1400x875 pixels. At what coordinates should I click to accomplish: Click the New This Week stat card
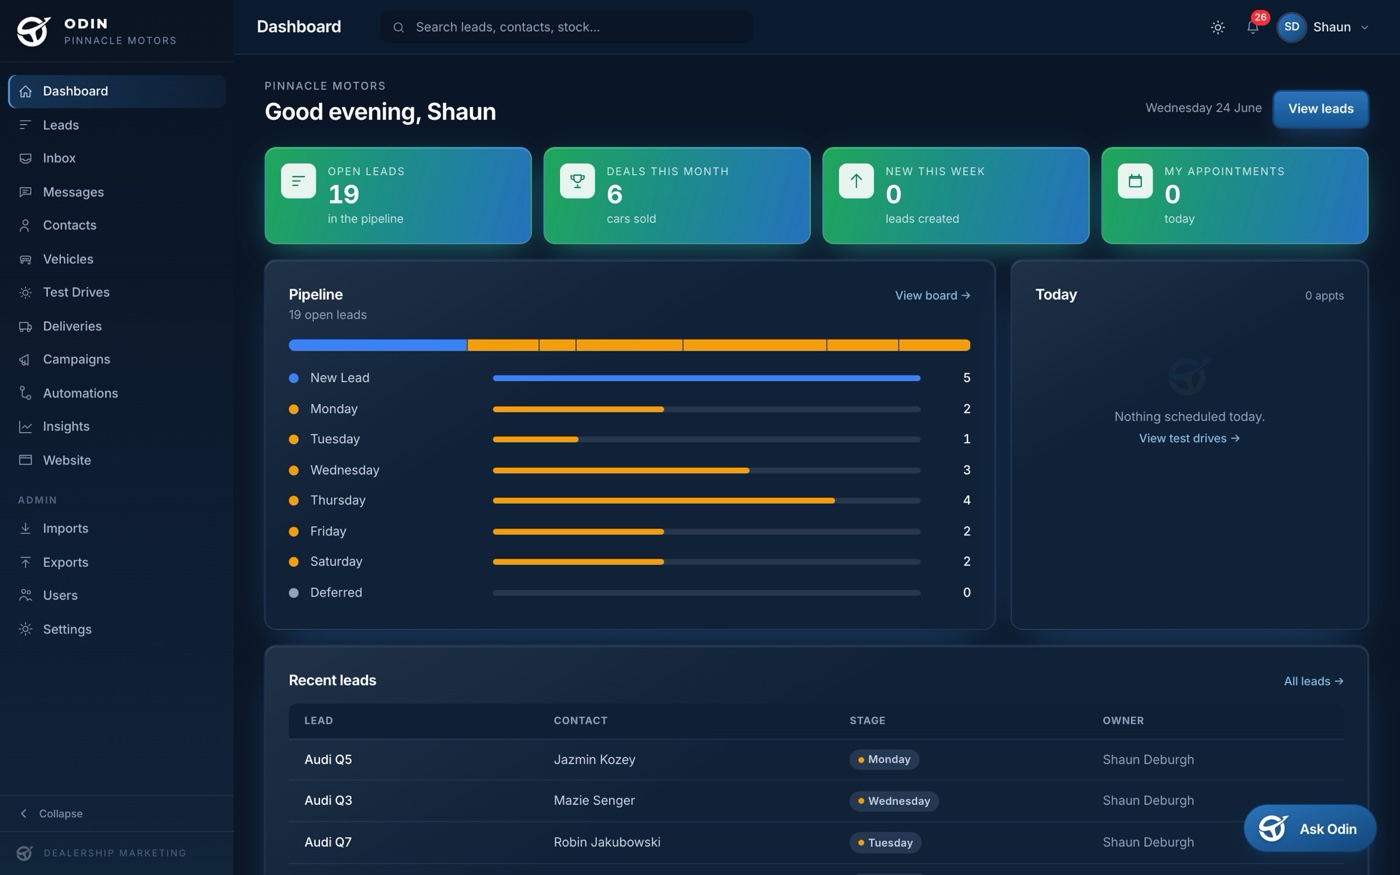[956, 195]
